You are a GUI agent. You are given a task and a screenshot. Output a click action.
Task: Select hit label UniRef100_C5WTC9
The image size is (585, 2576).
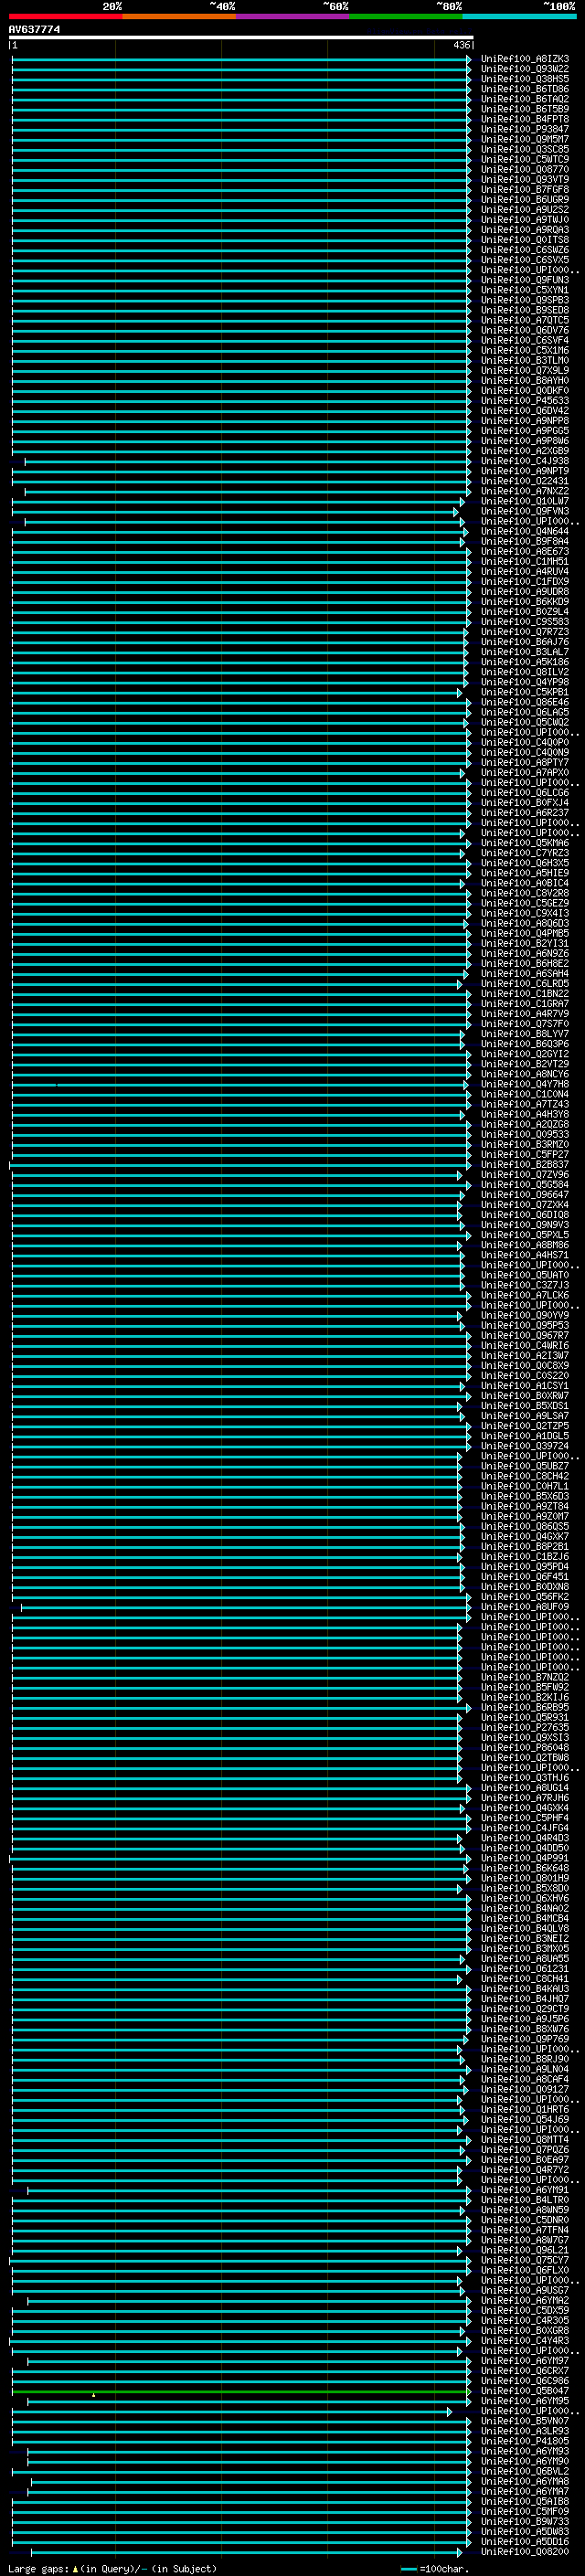pos(525,159)
